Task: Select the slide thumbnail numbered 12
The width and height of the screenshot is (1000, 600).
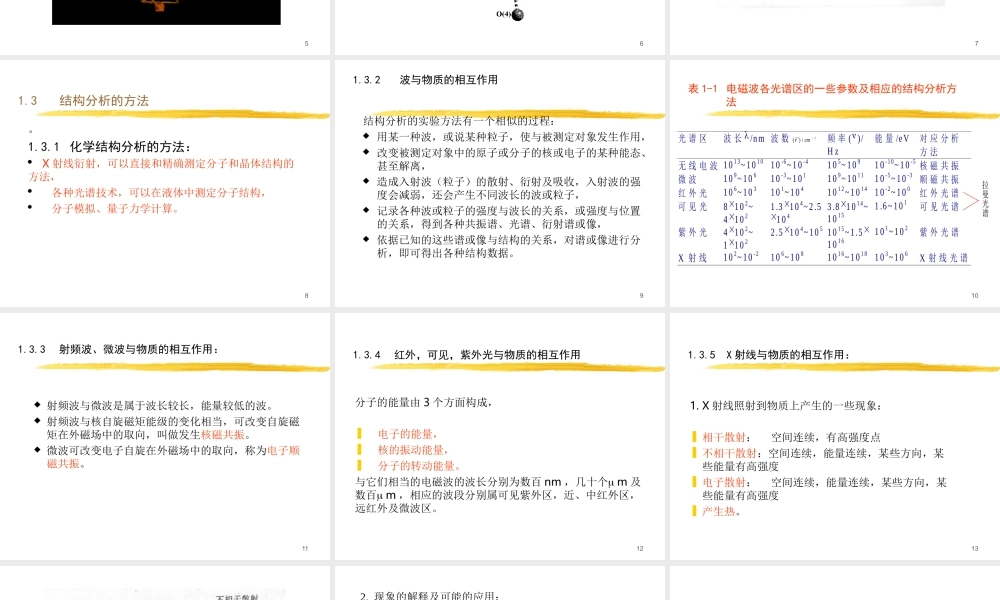Action: 500,436
